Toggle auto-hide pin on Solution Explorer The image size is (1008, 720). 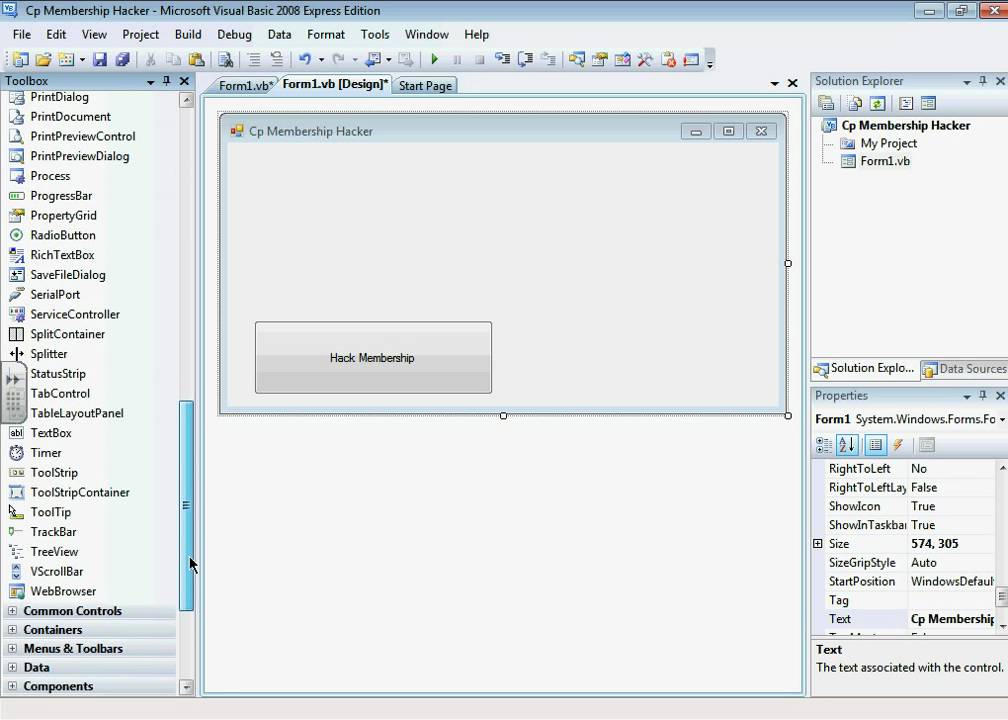pyautogui.click(x=983, y=81)
